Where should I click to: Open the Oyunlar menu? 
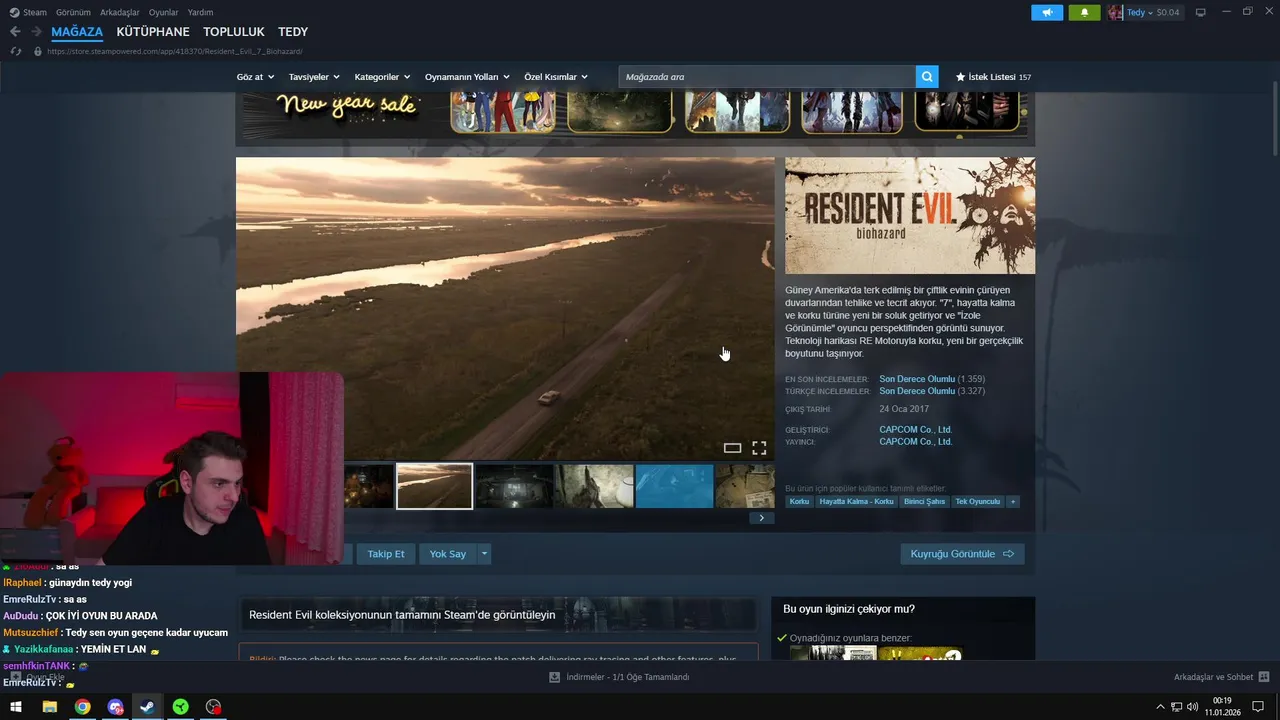[x=164, y=13]
